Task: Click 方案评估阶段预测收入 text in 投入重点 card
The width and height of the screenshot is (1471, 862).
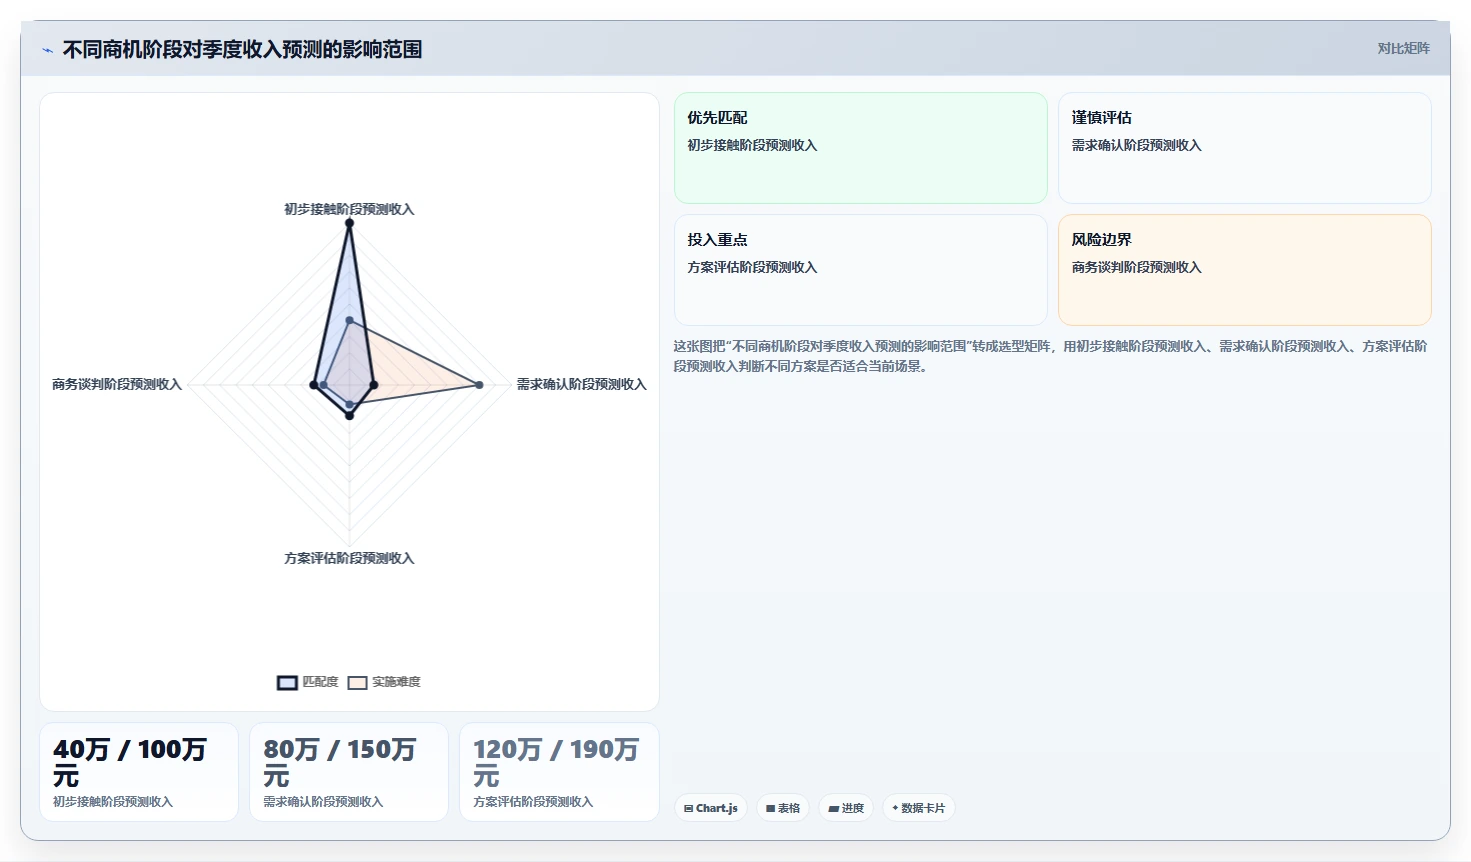Action: [x=752, y=267]
